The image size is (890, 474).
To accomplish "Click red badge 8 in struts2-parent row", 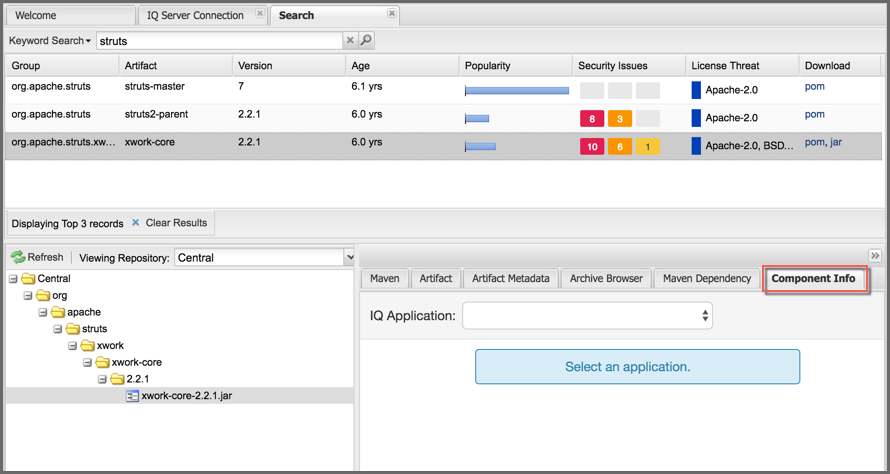I will [x=592, y=119].
